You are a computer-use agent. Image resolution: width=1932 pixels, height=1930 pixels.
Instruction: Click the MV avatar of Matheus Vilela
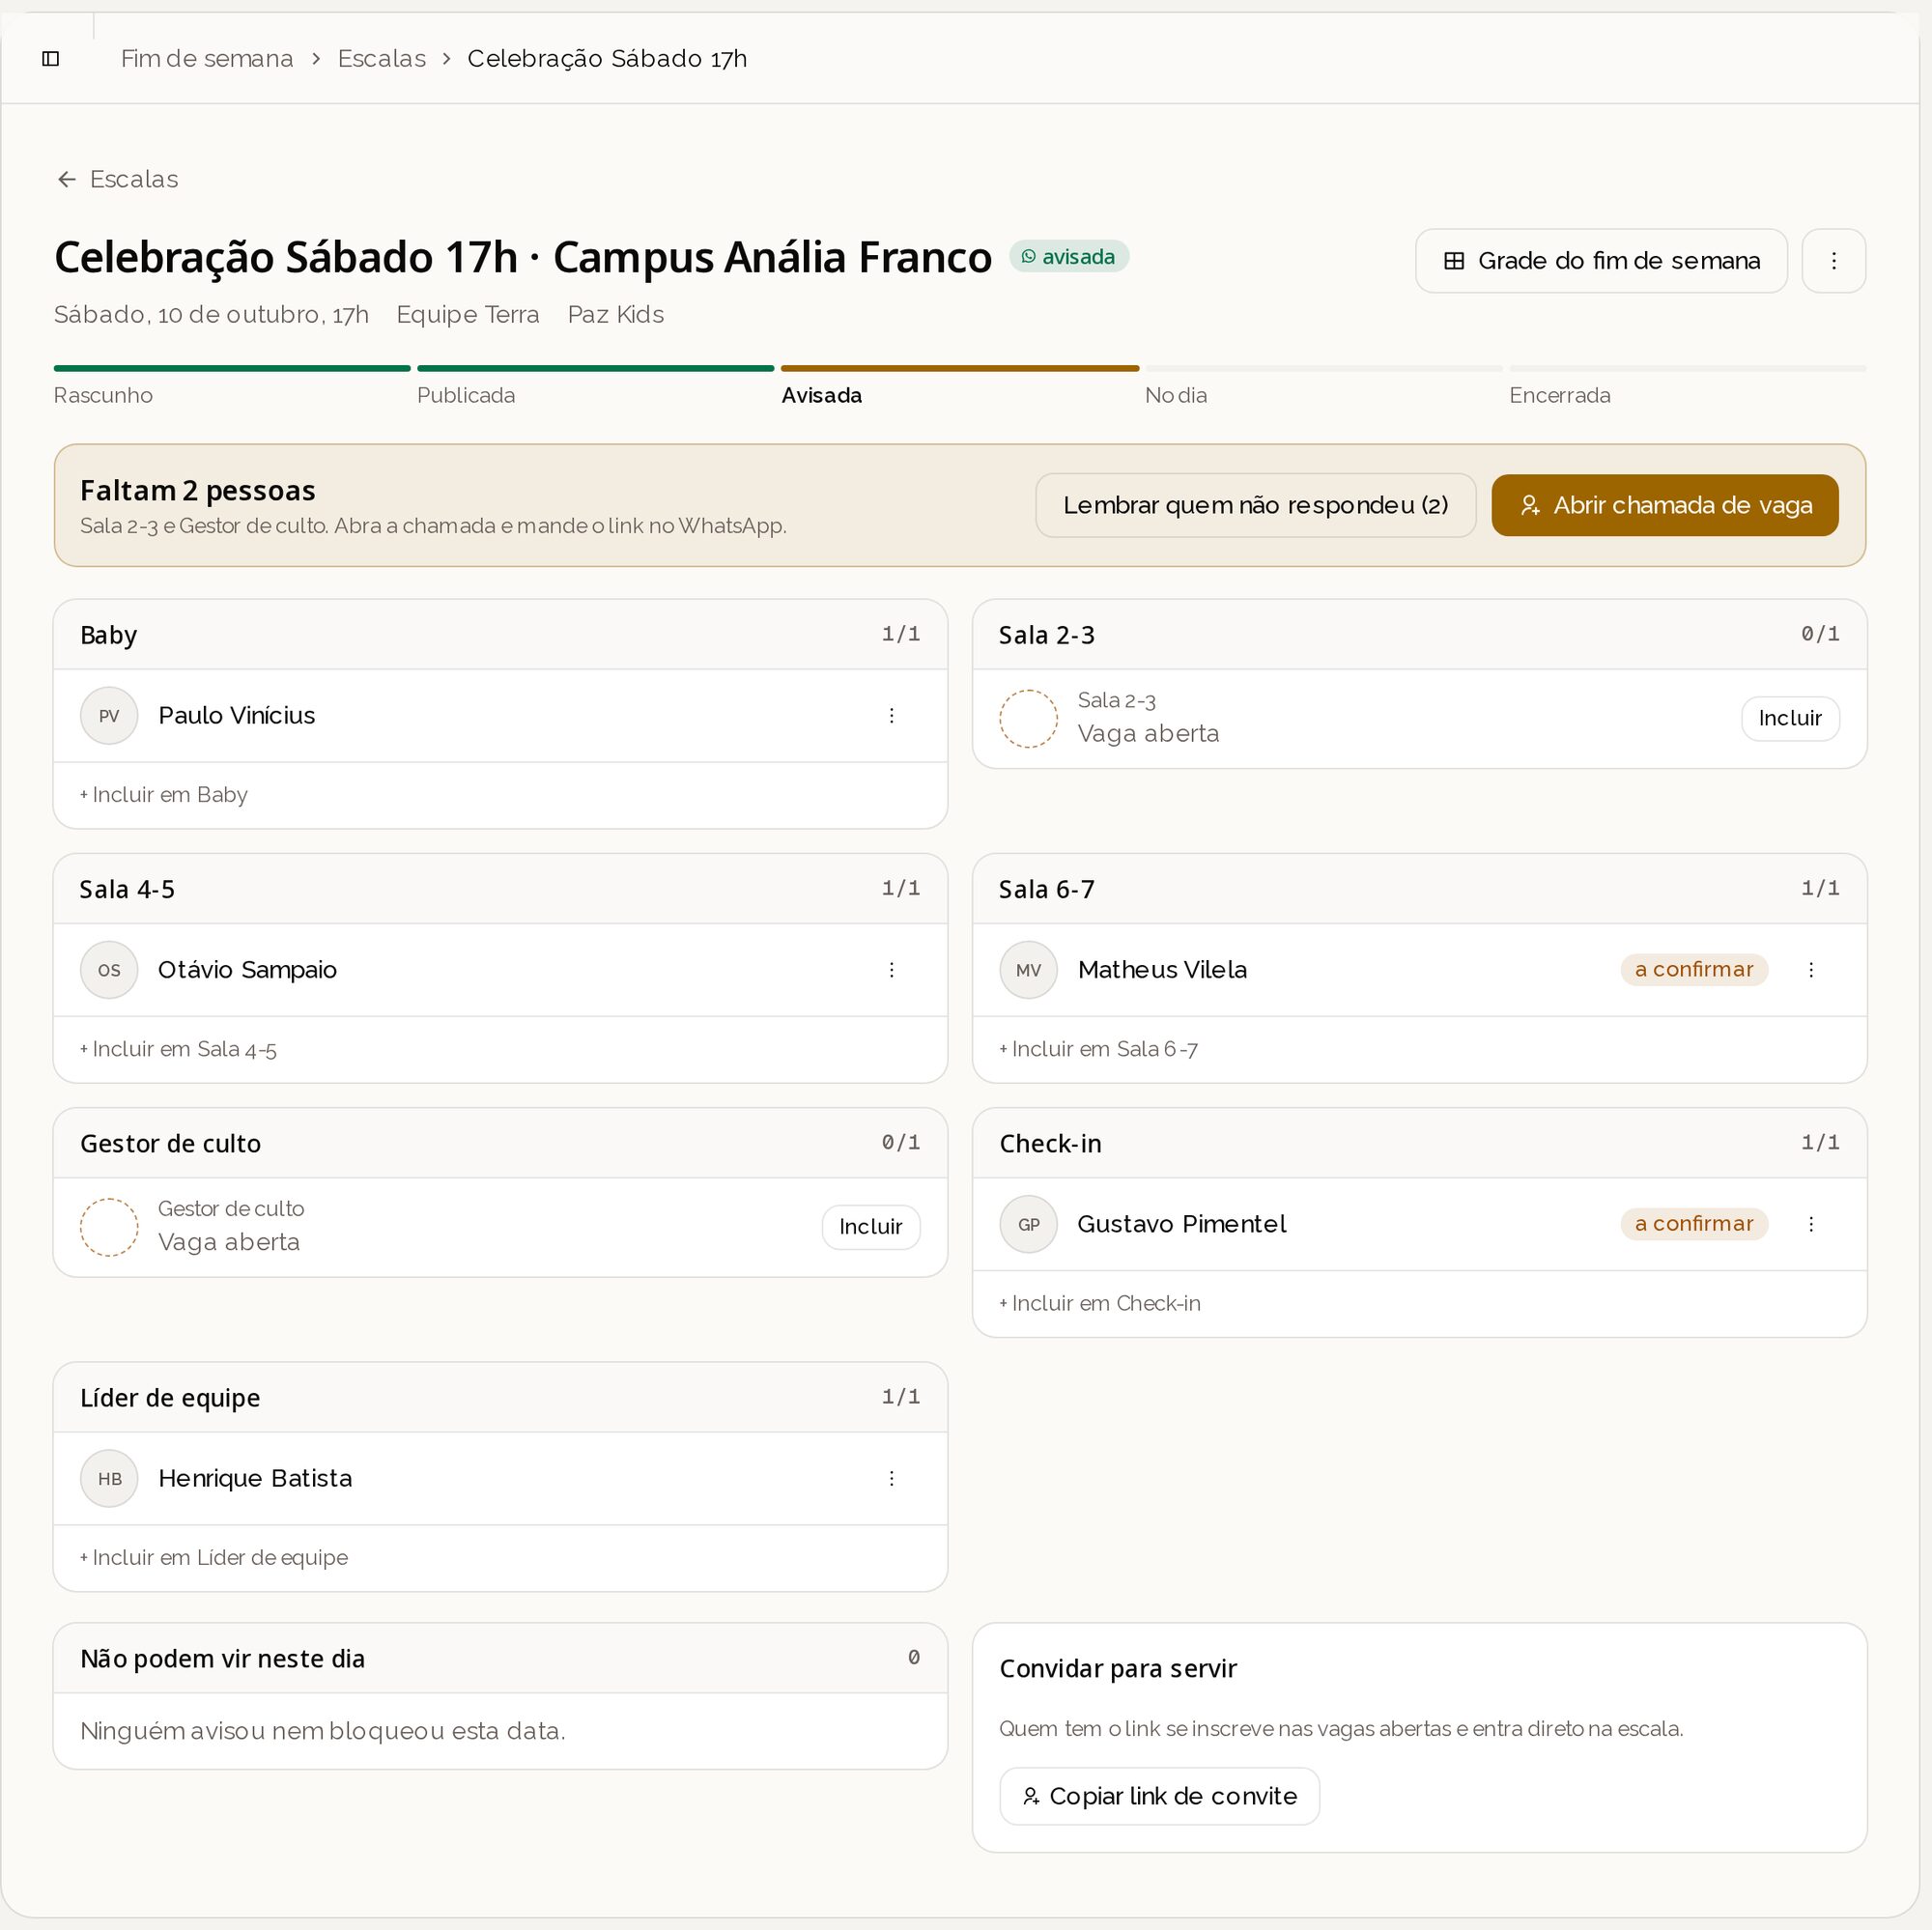(x=1028, y=969)
